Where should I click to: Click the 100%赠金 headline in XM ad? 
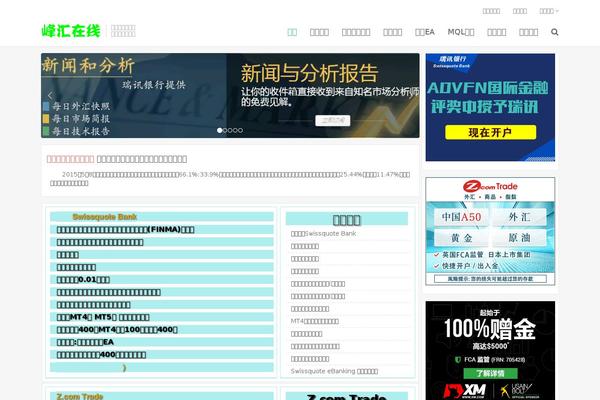tap(490, 329)
